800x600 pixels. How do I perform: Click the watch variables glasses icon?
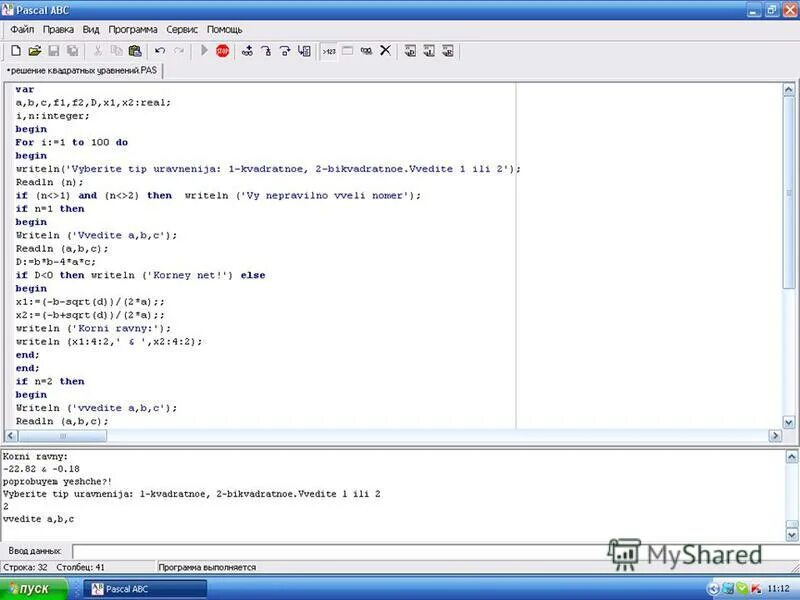[366, 51]
